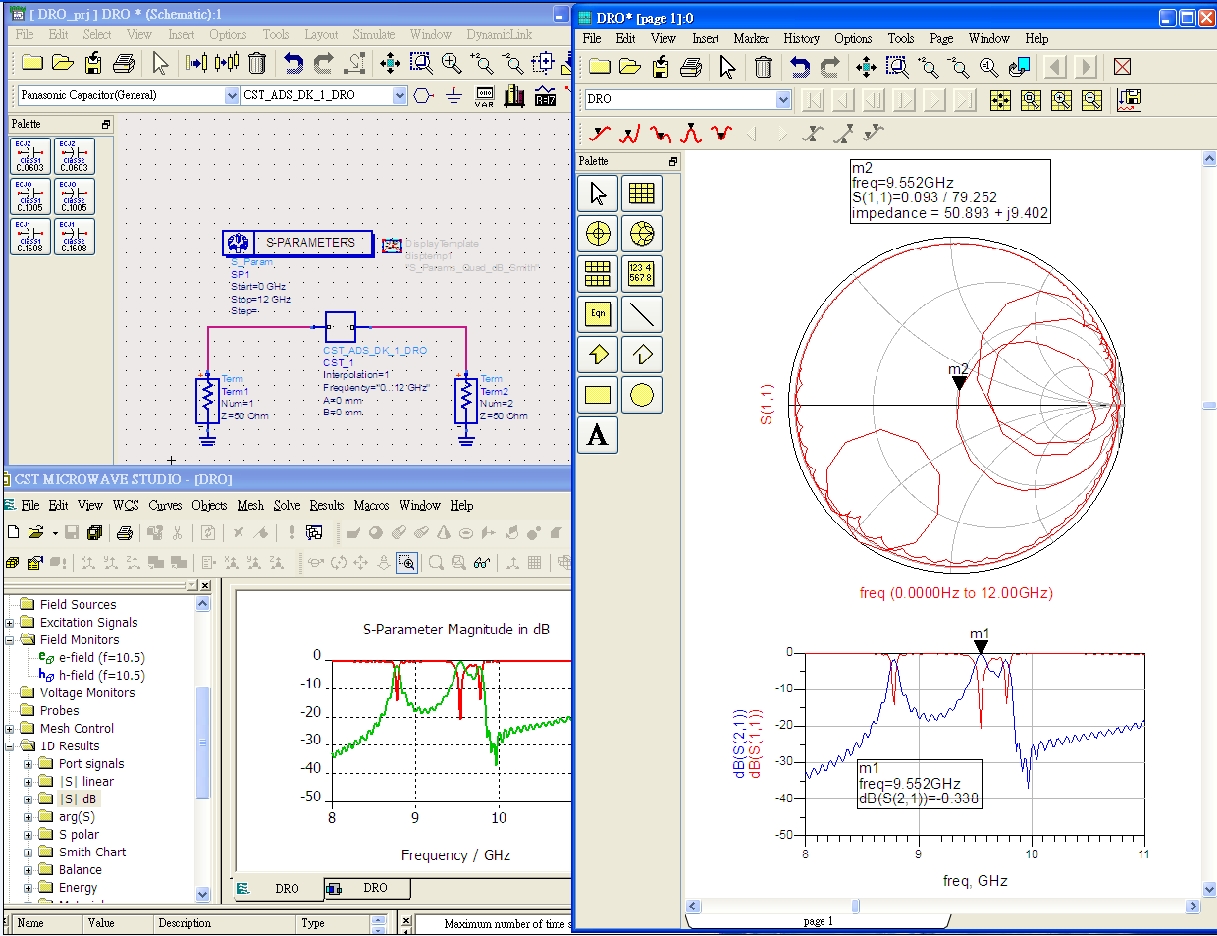Pick the Circle shape tool in the display palette
This screenshot has width=1217, height=936.
(x=642, y=395)
